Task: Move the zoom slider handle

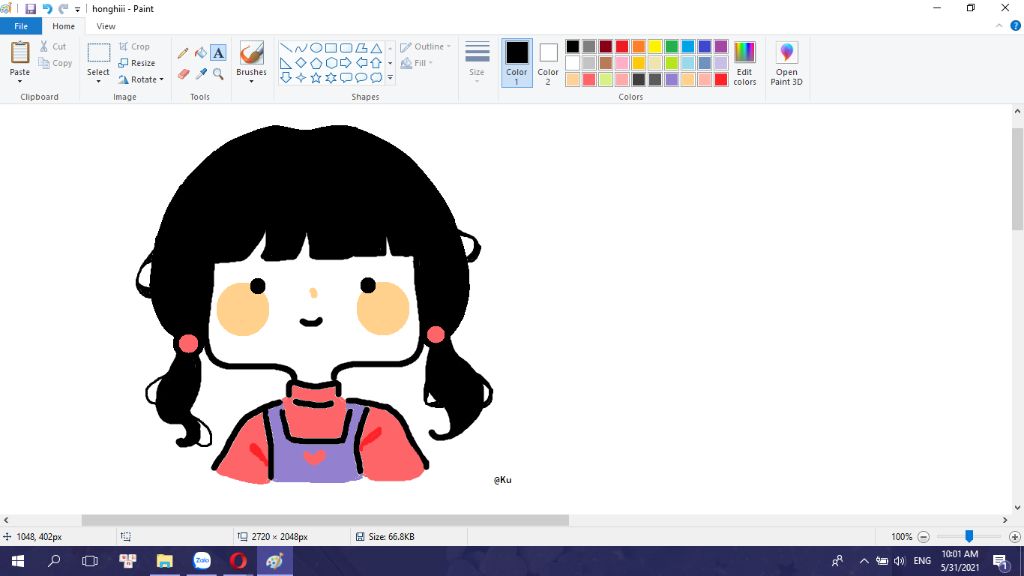Action: pyautogui.click(x=969, y=536)
